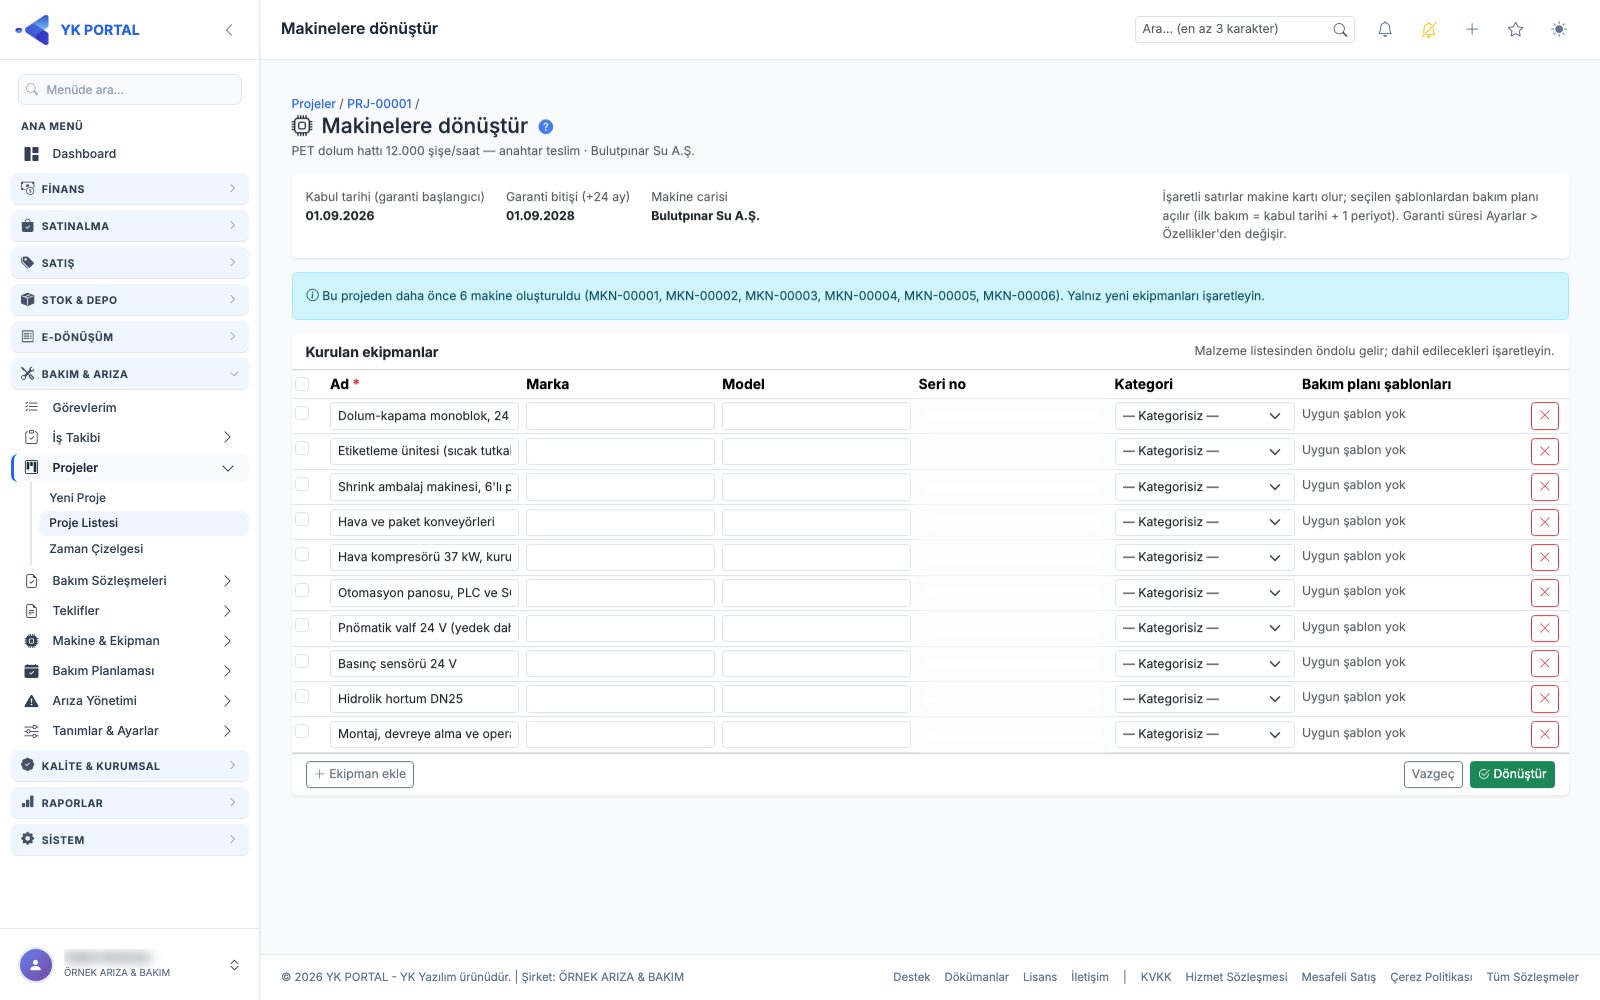The width and height of the screenshot is (1600, 1000).
Task: Toggle the select-all checkbox in table header
Action: (302, 384)
